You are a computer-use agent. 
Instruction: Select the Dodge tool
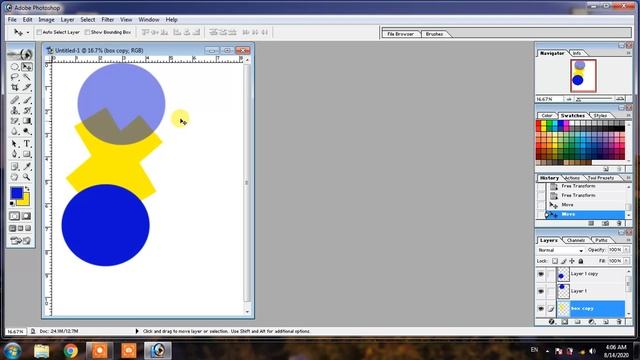coord(27,131)
